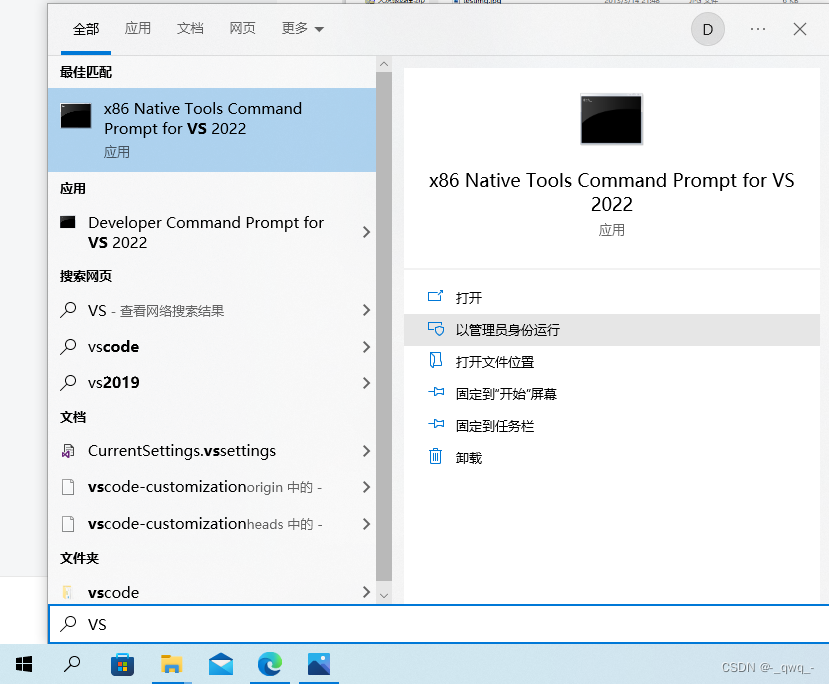Screen dimensions: 829x684
Task: Expand VS web search result chevron
Action: point(366,310)
